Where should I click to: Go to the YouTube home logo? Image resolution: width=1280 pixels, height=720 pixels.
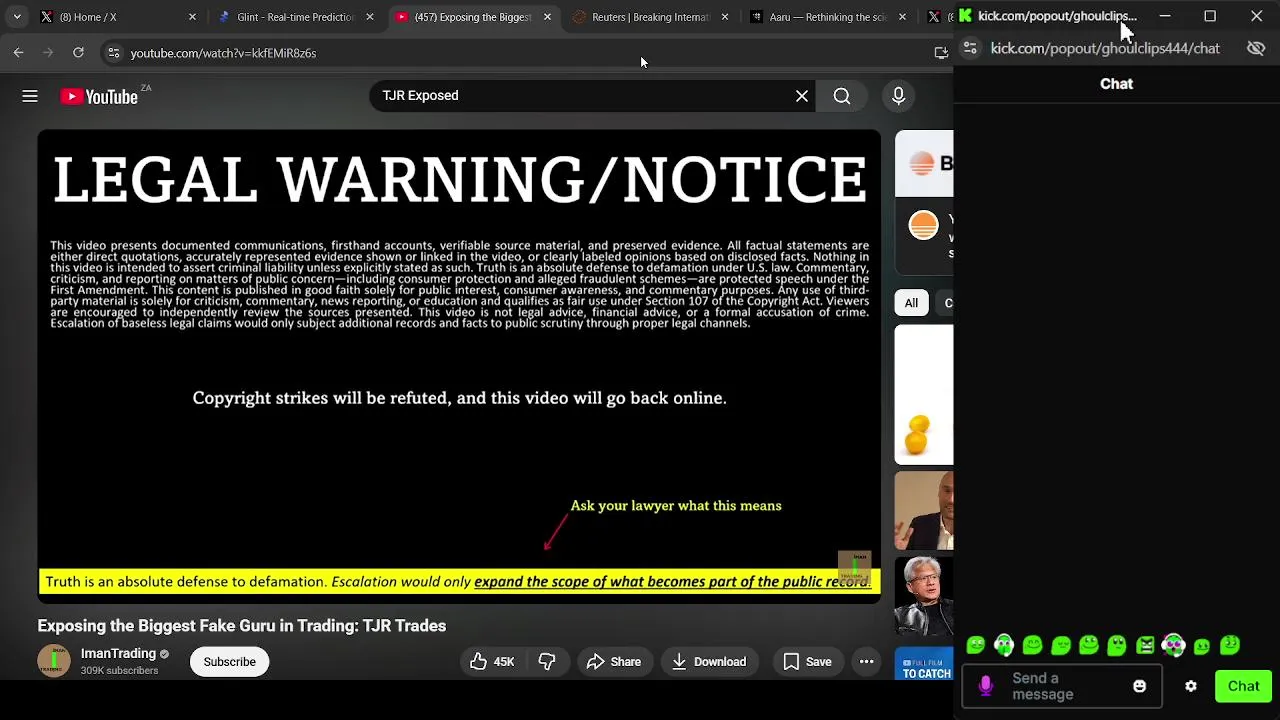99,96
